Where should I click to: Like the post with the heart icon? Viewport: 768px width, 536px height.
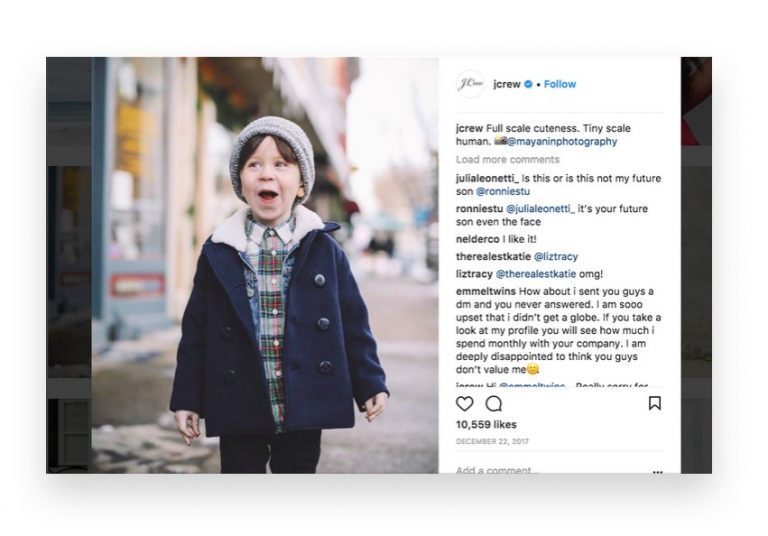click(465, 404)
